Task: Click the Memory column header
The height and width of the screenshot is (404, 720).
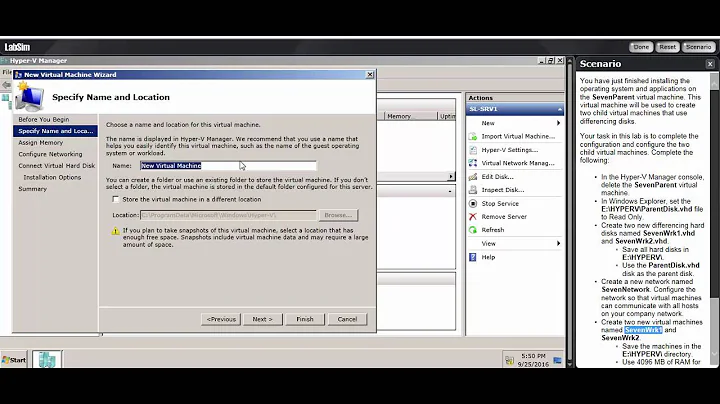Action: (x=410, y=116)
